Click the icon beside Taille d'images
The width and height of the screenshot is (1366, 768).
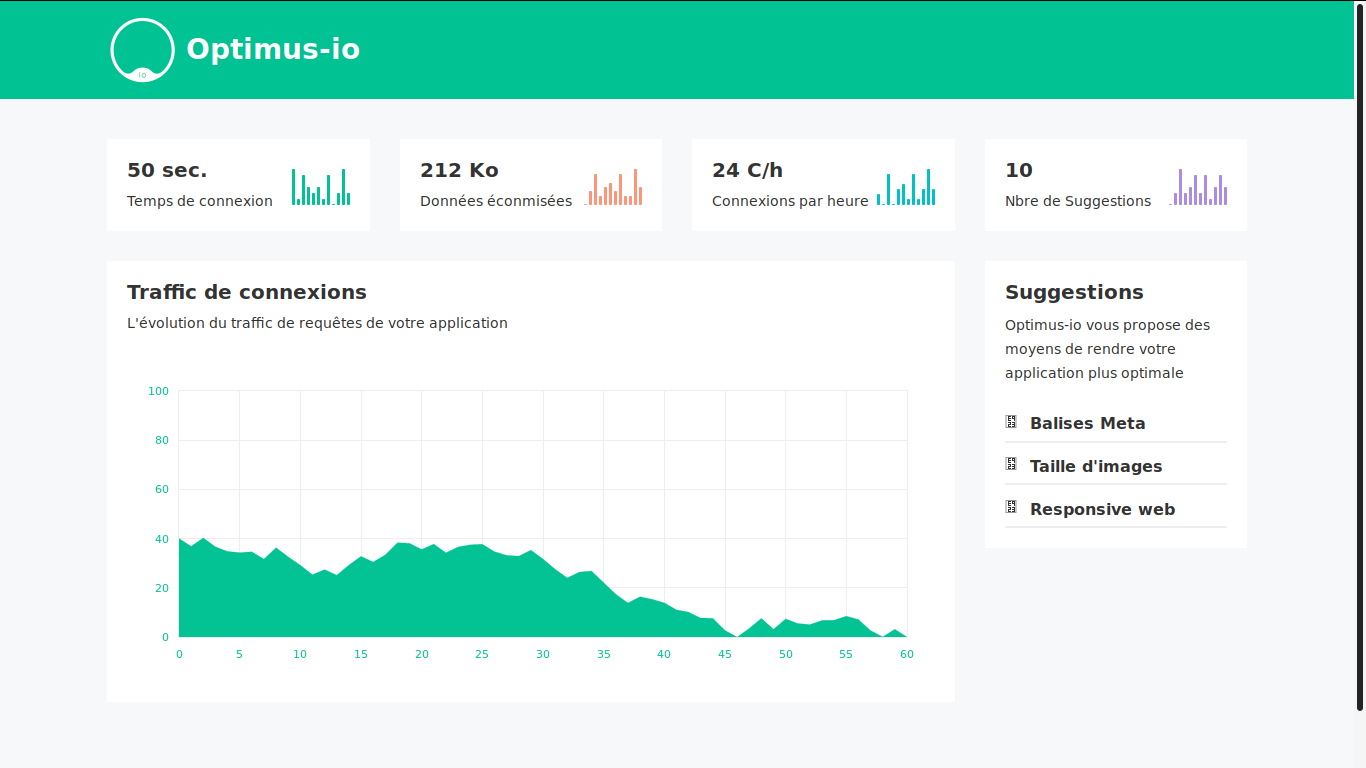click(1011, 465)
